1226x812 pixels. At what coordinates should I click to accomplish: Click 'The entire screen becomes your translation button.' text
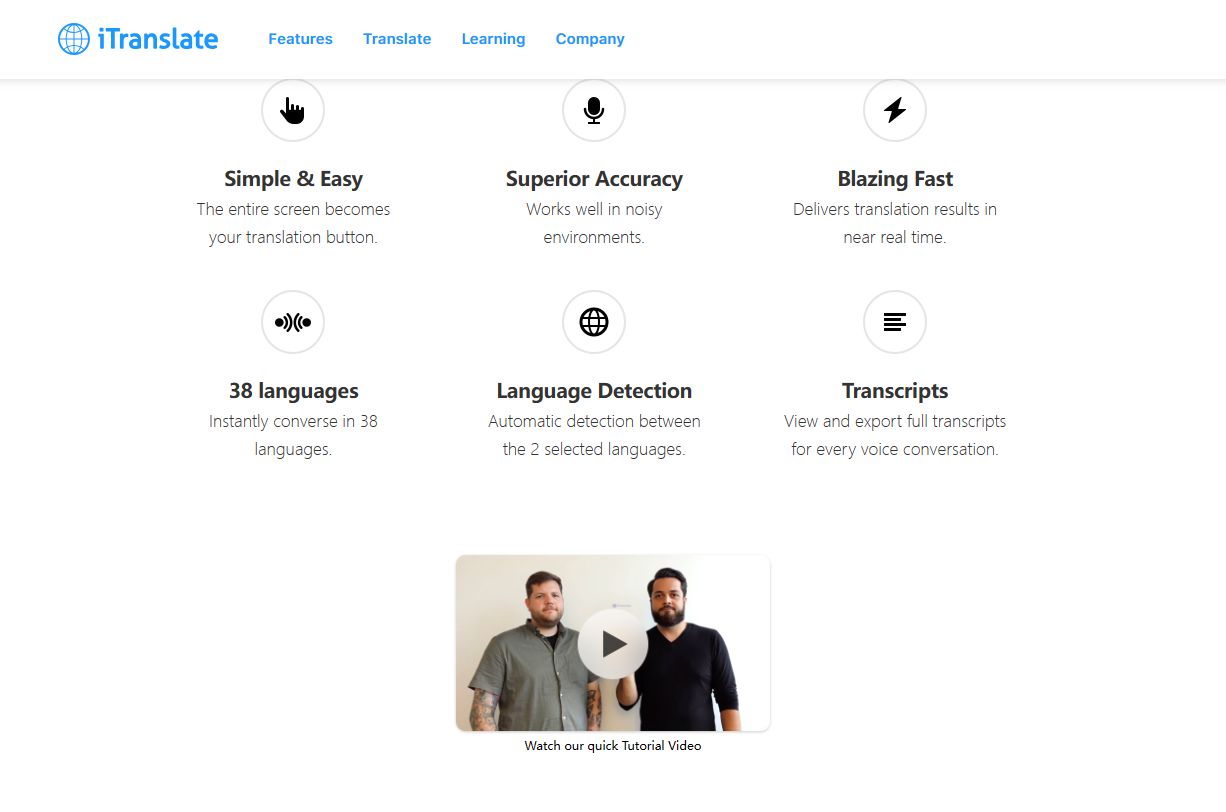click(x=293, y=223)
